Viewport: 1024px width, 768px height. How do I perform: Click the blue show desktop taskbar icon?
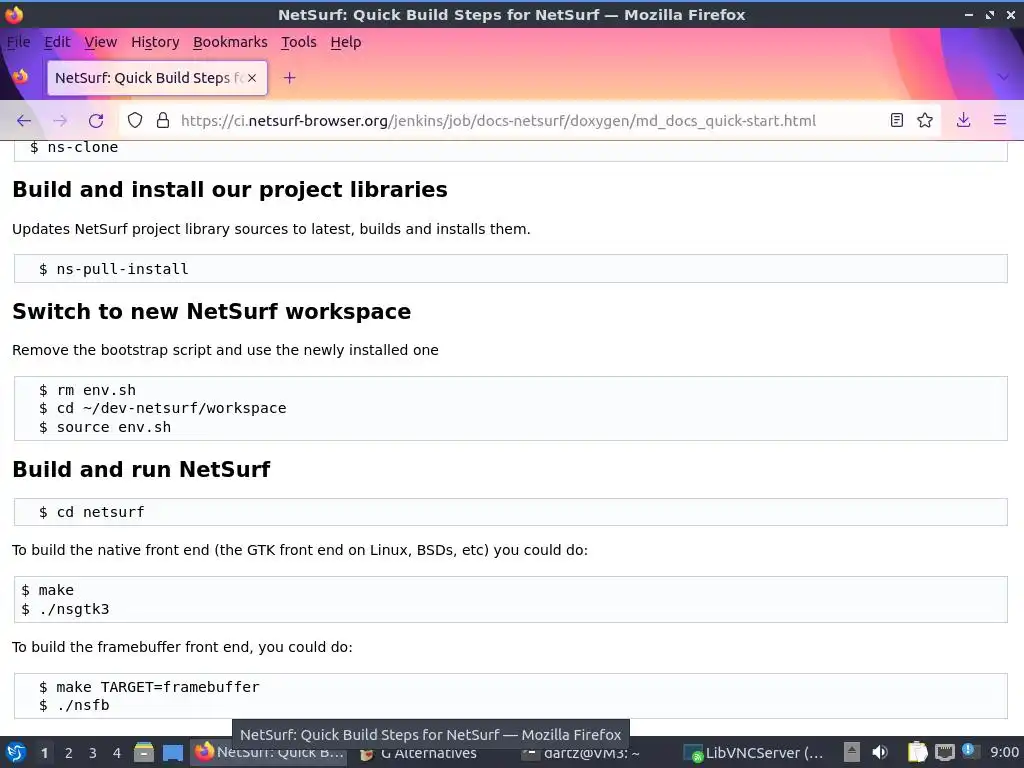(172, 753)
